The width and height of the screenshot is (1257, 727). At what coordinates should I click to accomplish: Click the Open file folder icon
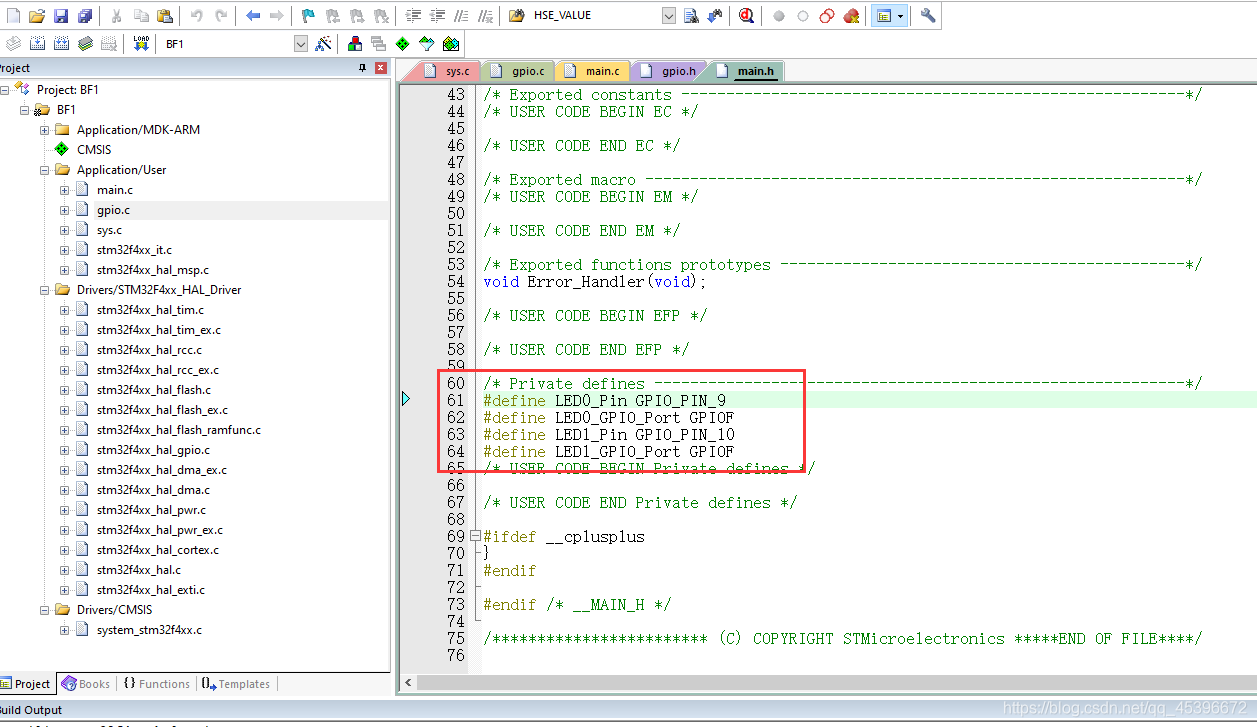[x=37, y=16]
